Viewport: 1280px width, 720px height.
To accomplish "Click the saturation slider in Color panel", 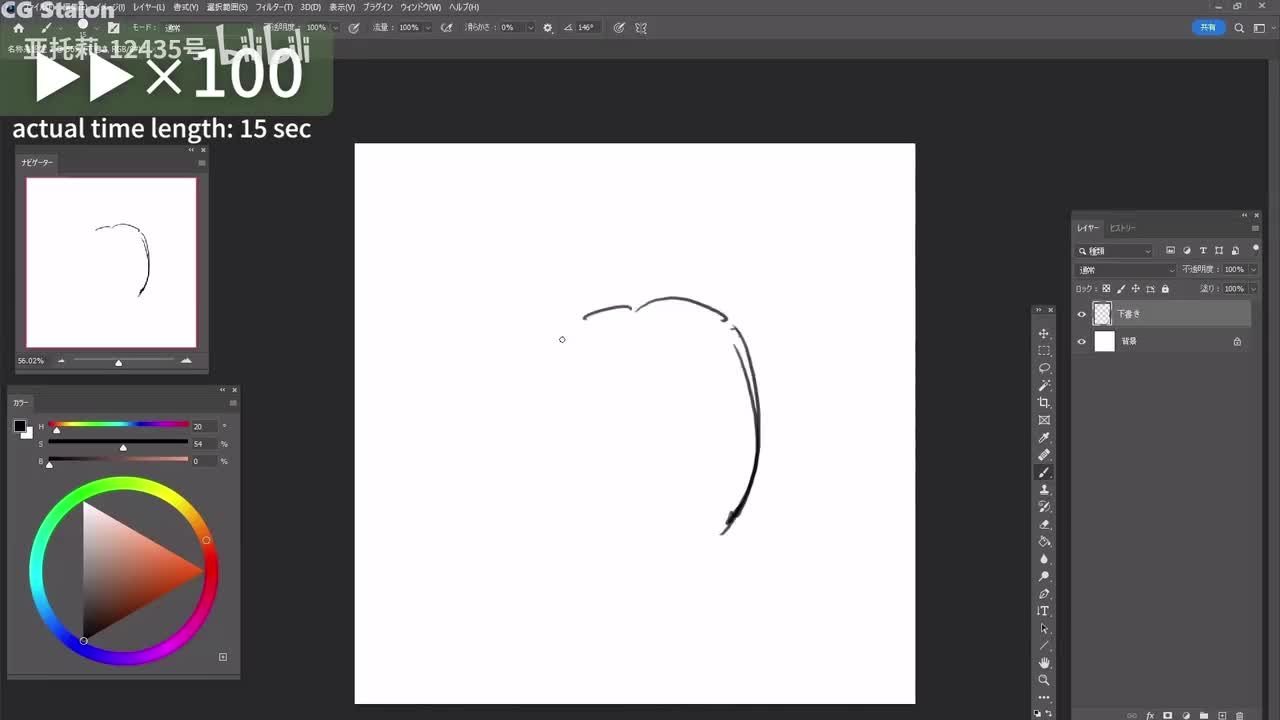I will pyautogui.click(x=118, y=441).
